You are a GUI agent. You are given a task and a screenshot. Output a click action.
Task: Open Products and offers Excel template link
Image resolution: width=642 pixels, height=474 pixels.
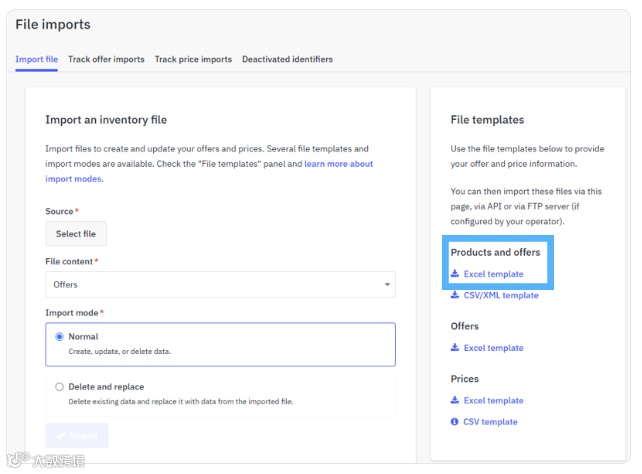click(493, 274)
